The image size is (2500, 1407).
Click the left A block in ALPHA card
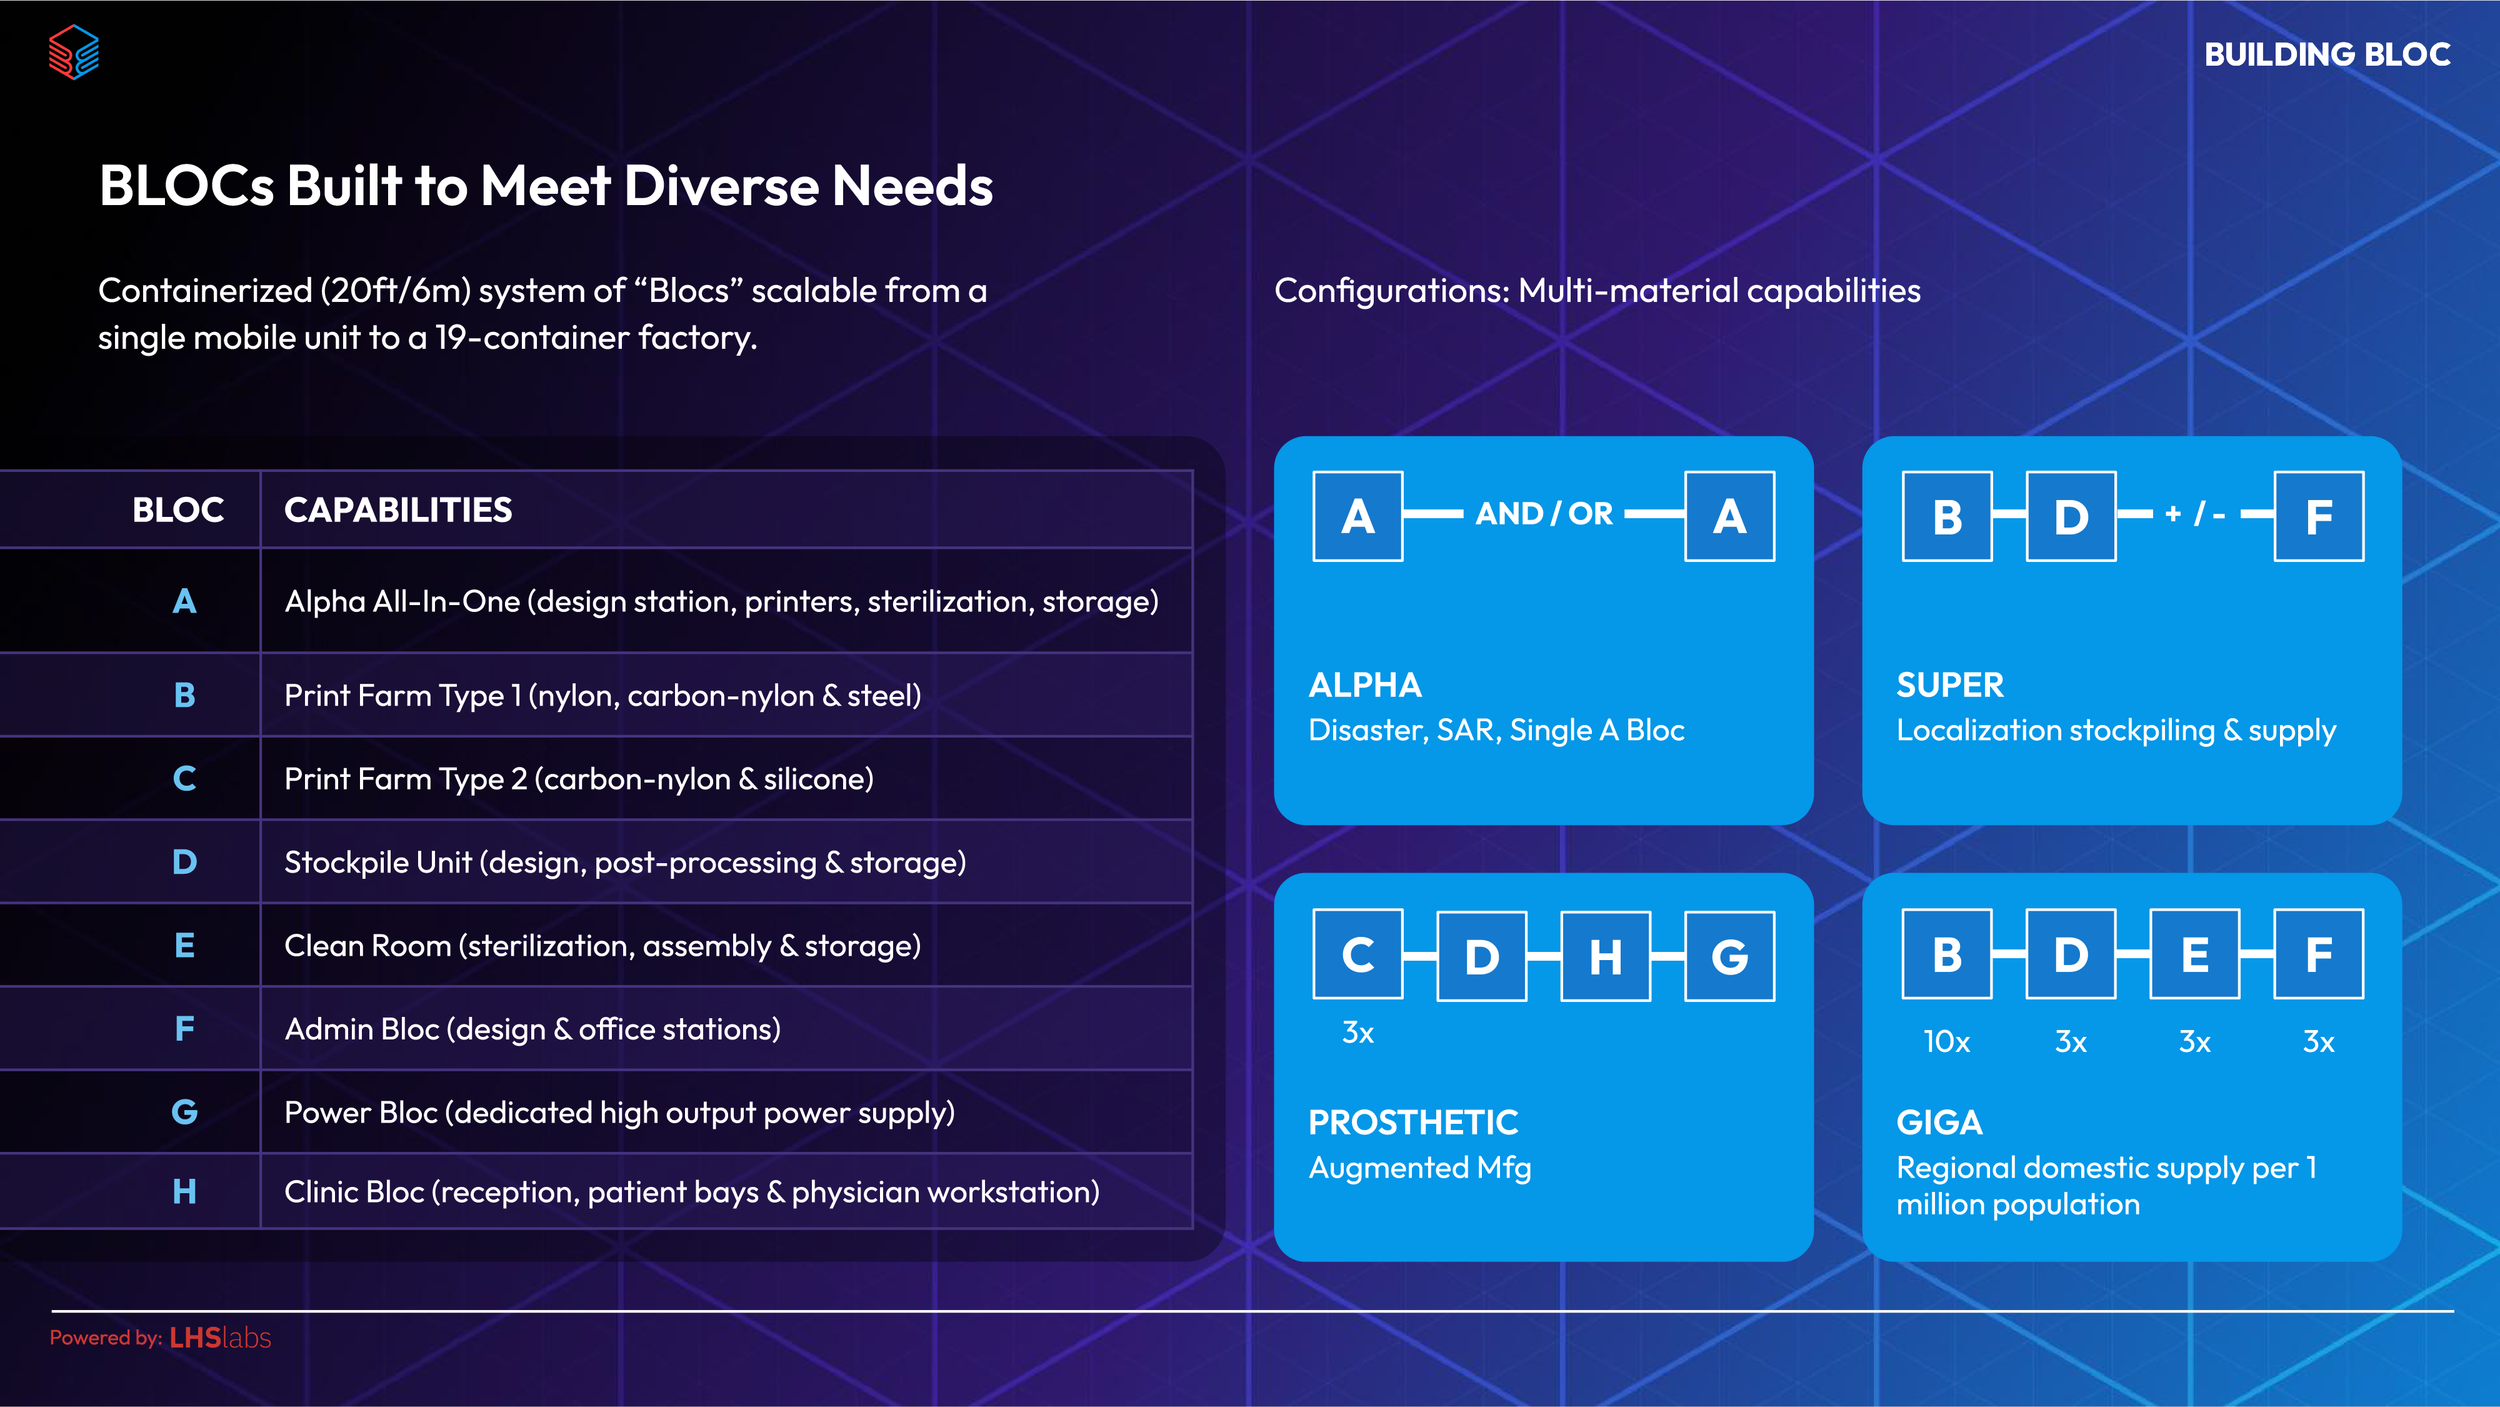(x=1358, y=516)
